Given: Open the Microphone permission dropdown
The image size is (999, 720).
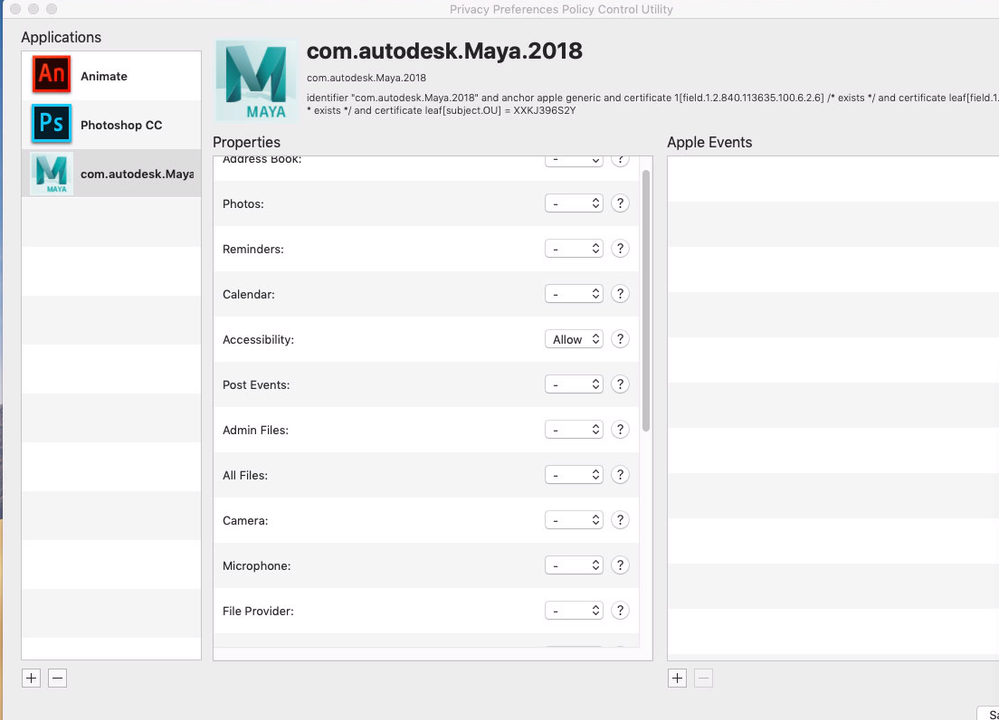Looking at the screenshot, I should [x=574, y=565].
